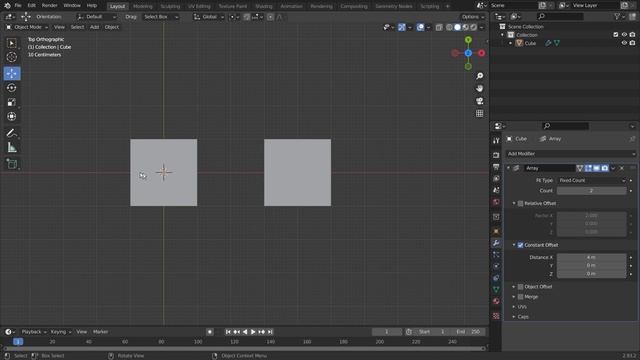Screen dimensions: 640x360
Task: Select the Transform tool
Action: click(12, 116)
